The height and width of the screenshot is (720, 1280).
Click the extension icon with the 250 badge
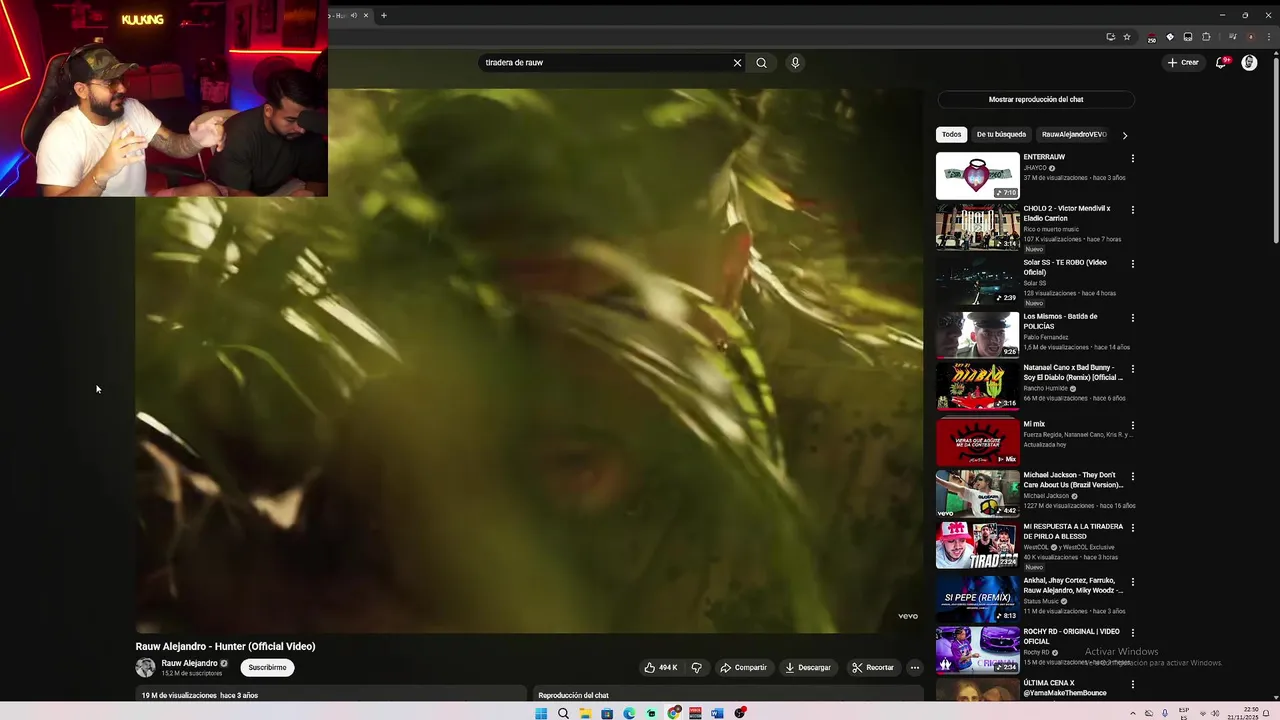(1151, 38)
